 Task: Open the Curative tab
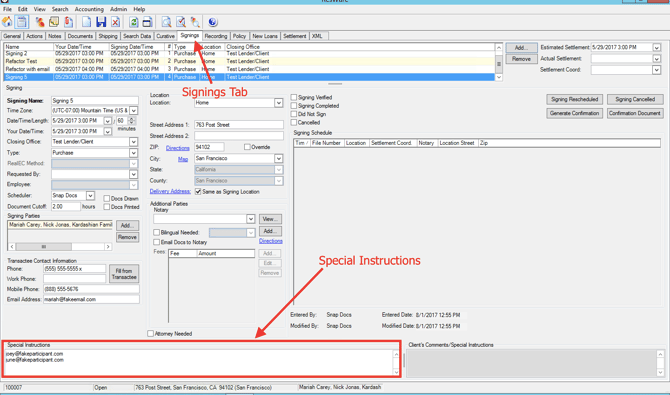[165, 36]
